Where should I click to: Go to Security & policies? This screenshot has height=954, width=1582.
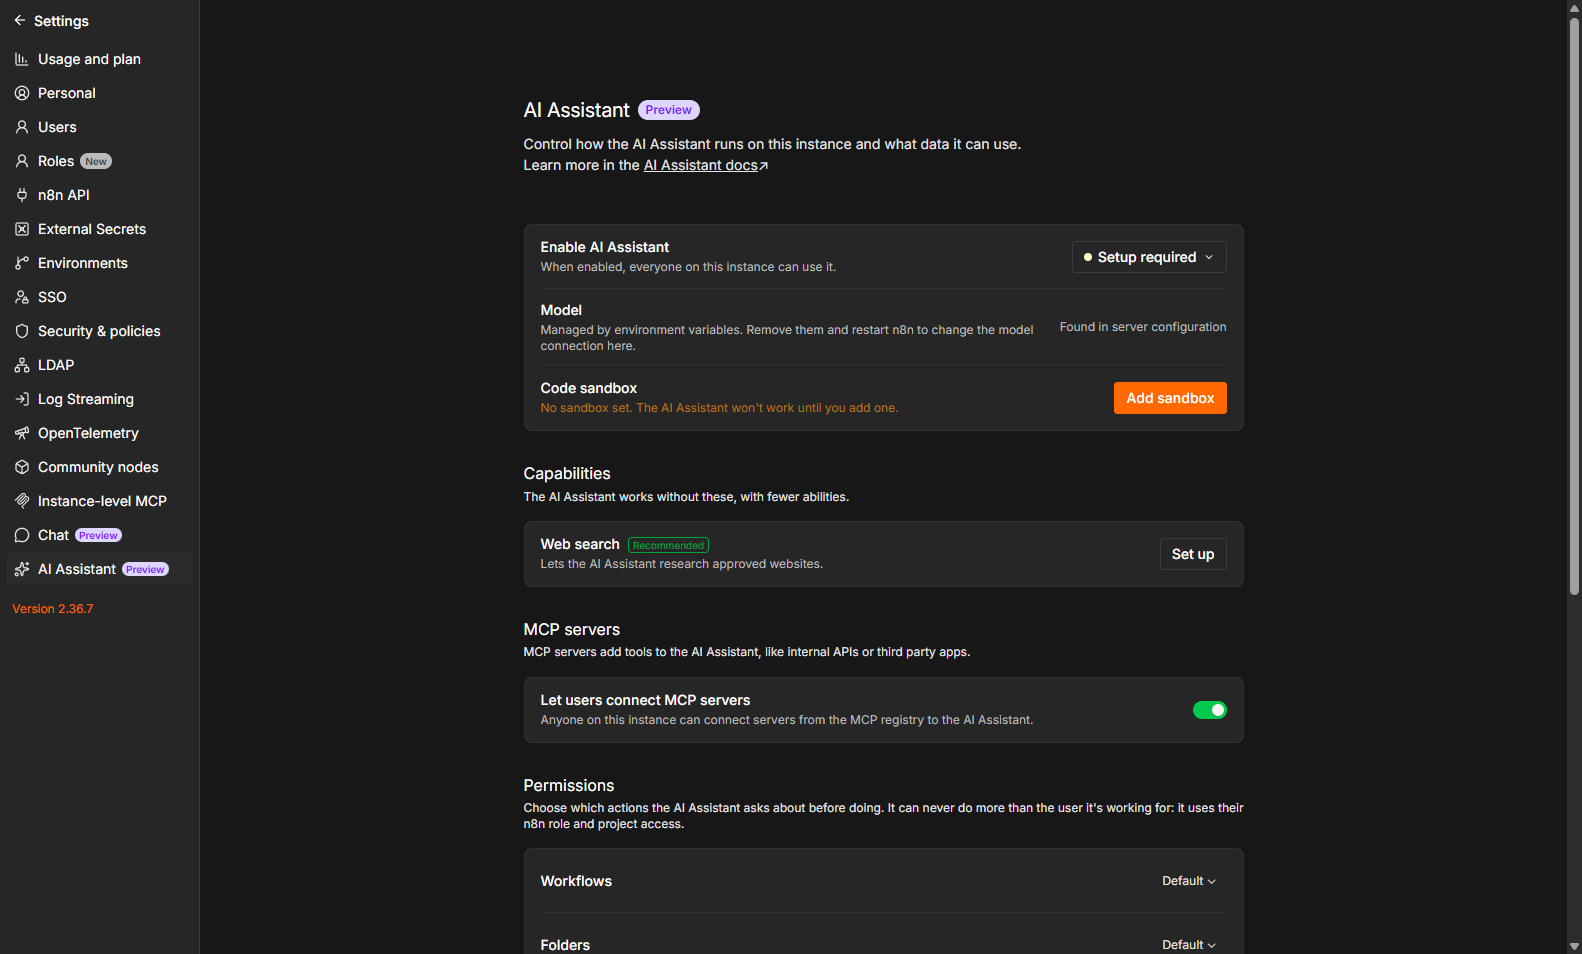tap(99, 331)
